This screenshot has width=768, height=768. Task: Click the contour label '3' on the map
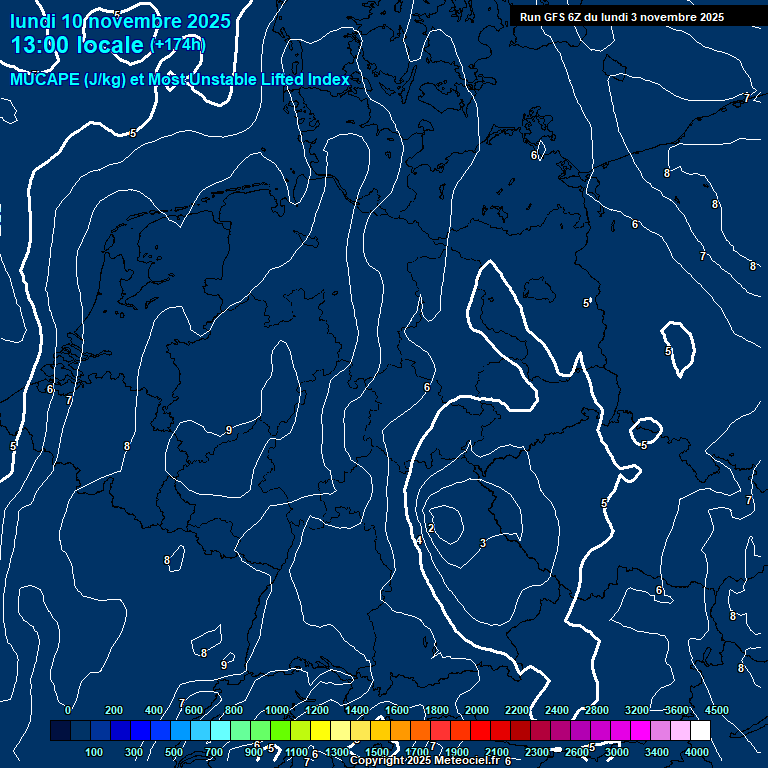tap(483, 543)
